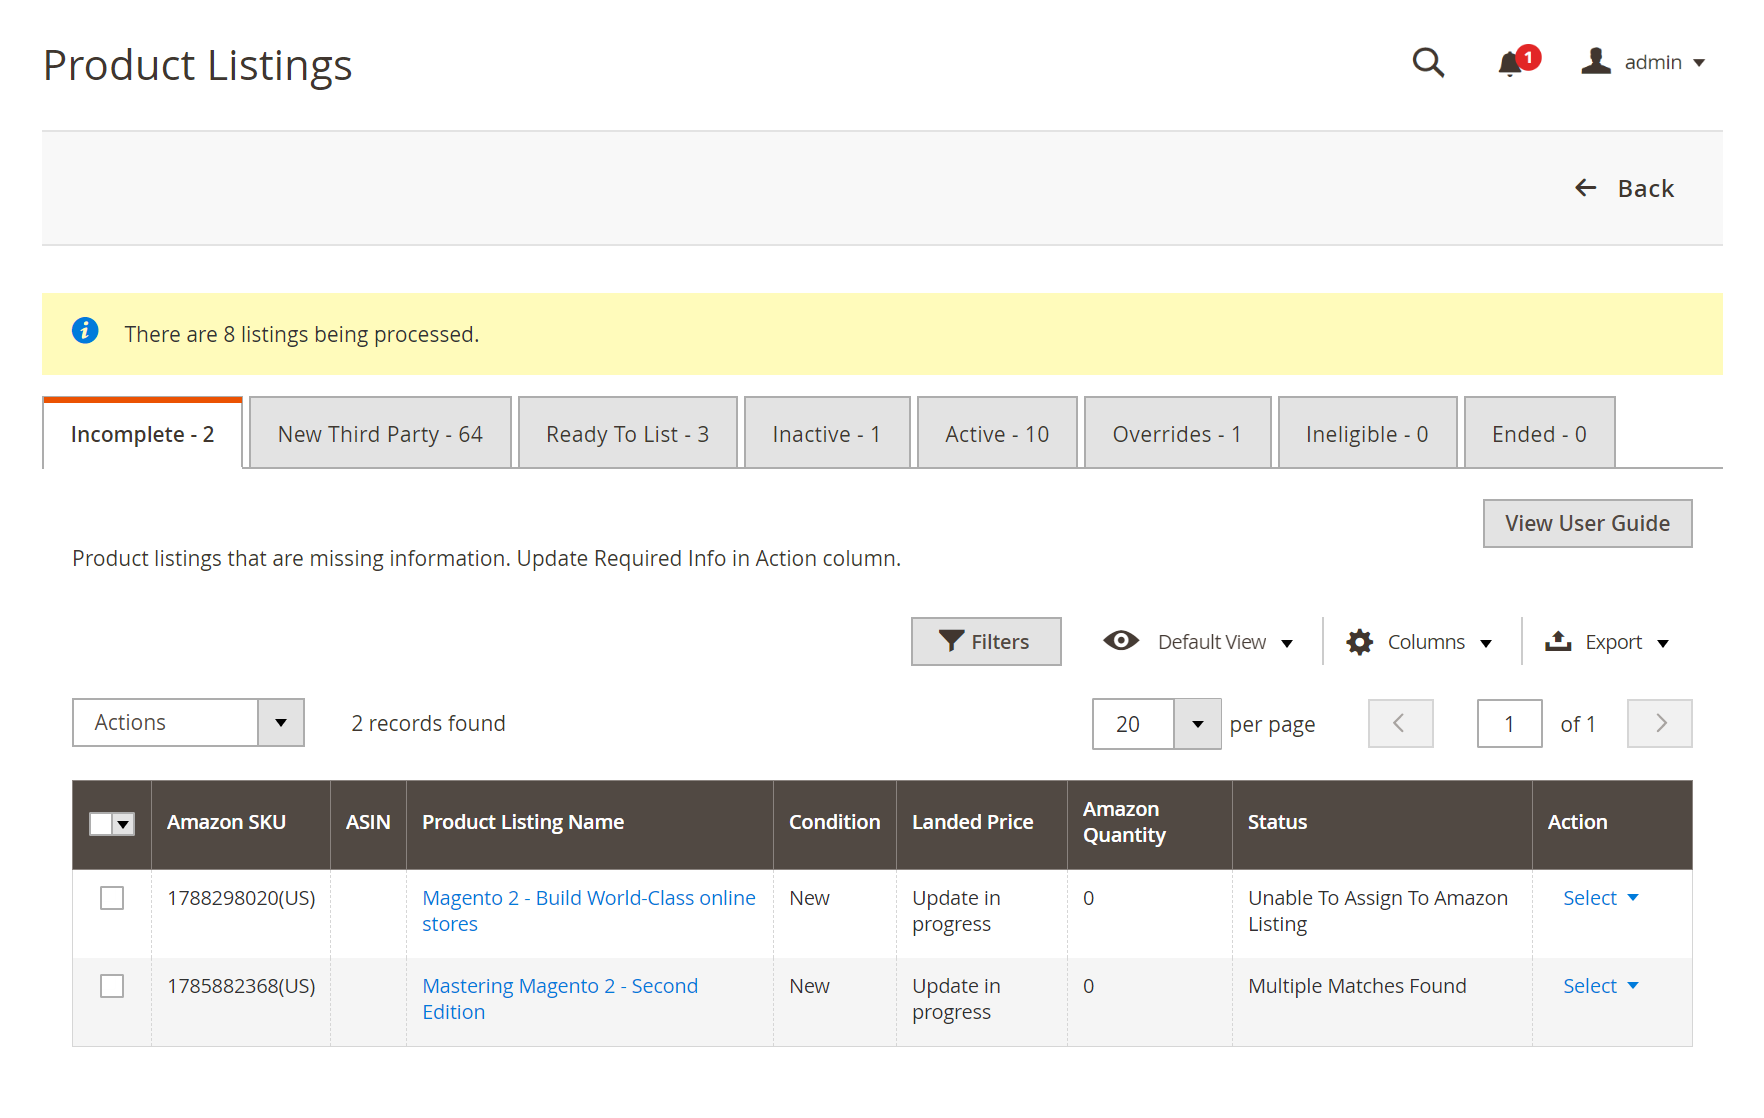Sort by Amazon Quantity column header
Viewport: 1764px width, 1118px height.
click(1149, 824)
